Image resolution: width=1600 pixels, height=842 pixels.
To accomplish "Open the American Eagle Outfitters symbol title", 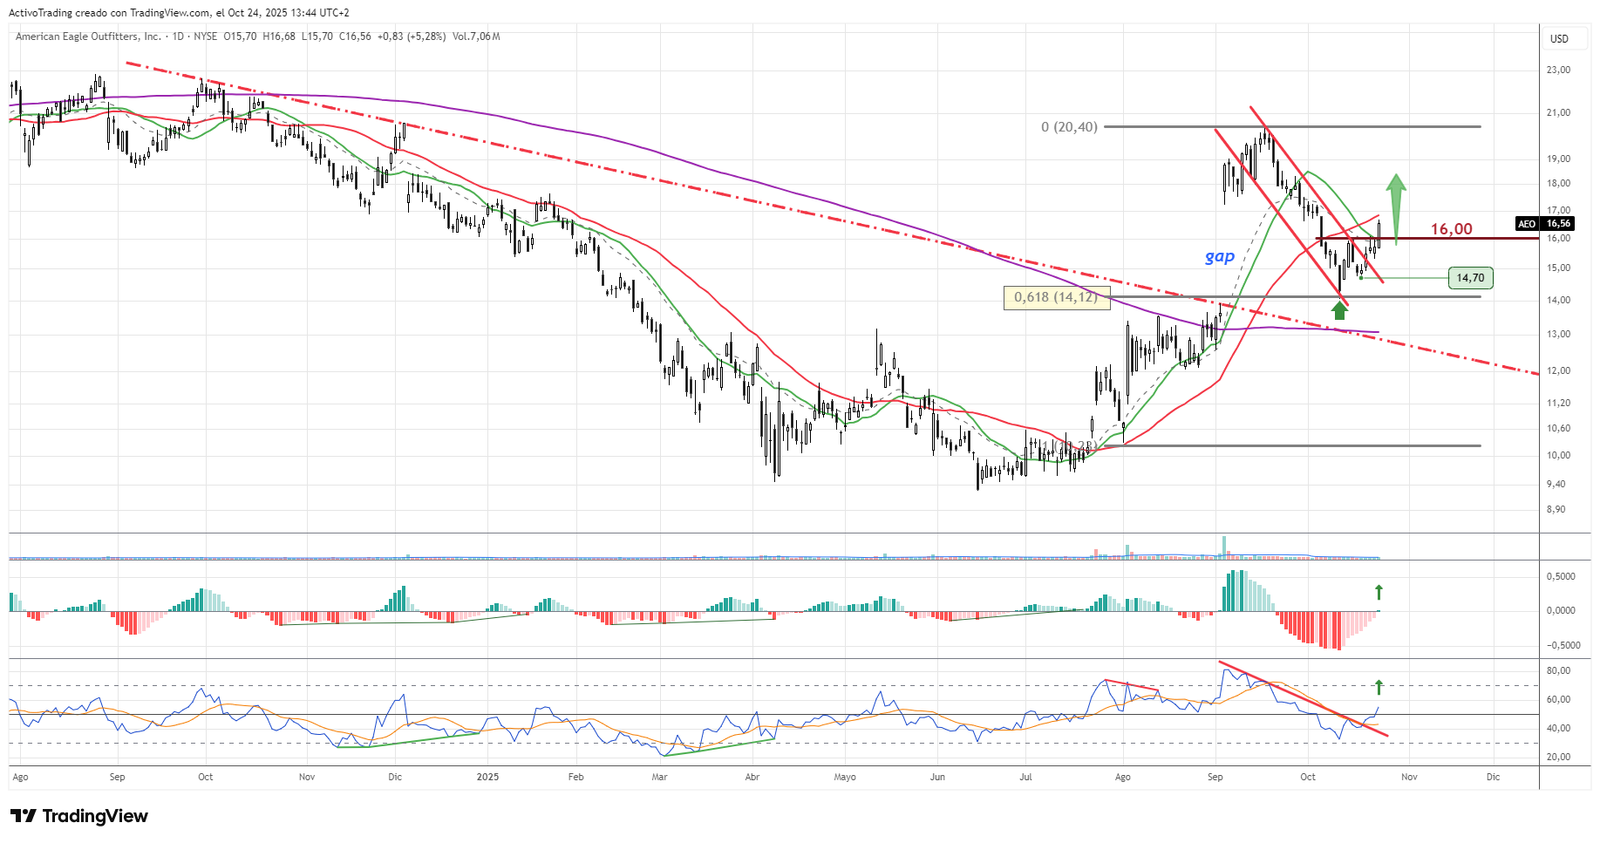I will point(88,36).
